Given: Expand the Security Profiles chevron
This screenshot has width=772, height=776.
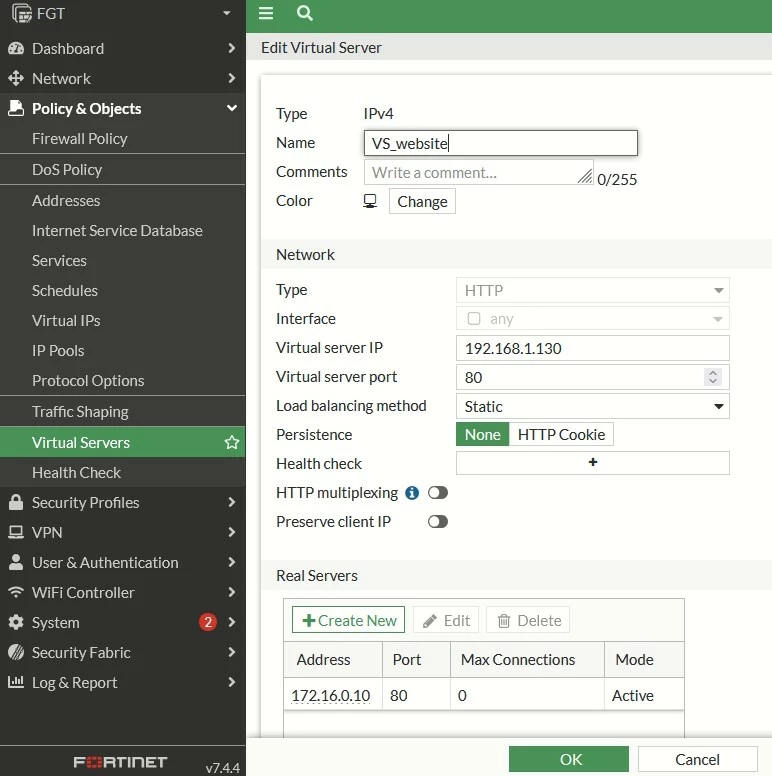Looking at the screenshot, I should coord(231,502).
